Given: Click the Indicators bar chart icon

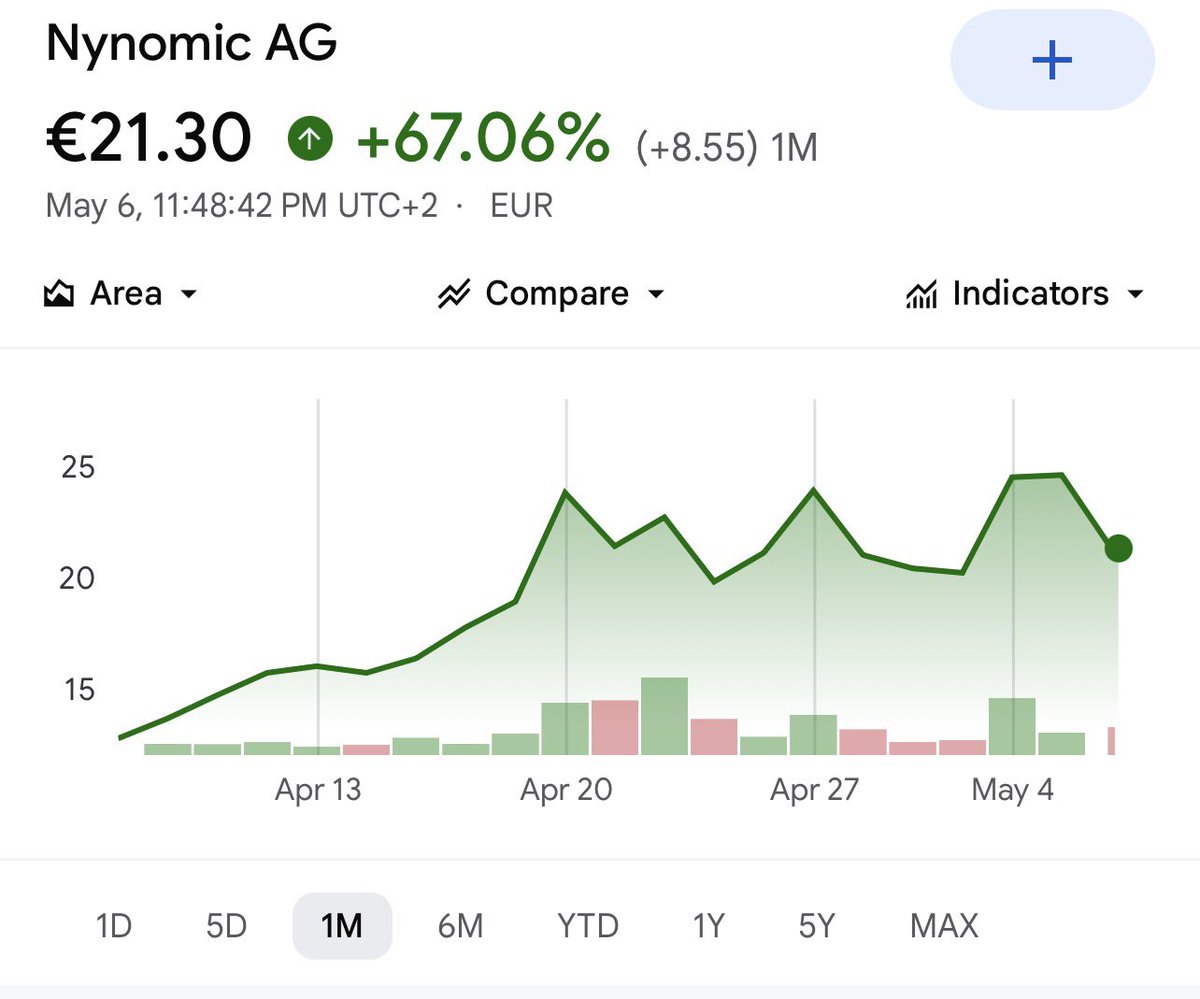Looking at the screenshot, I should (x=921, y=295).
